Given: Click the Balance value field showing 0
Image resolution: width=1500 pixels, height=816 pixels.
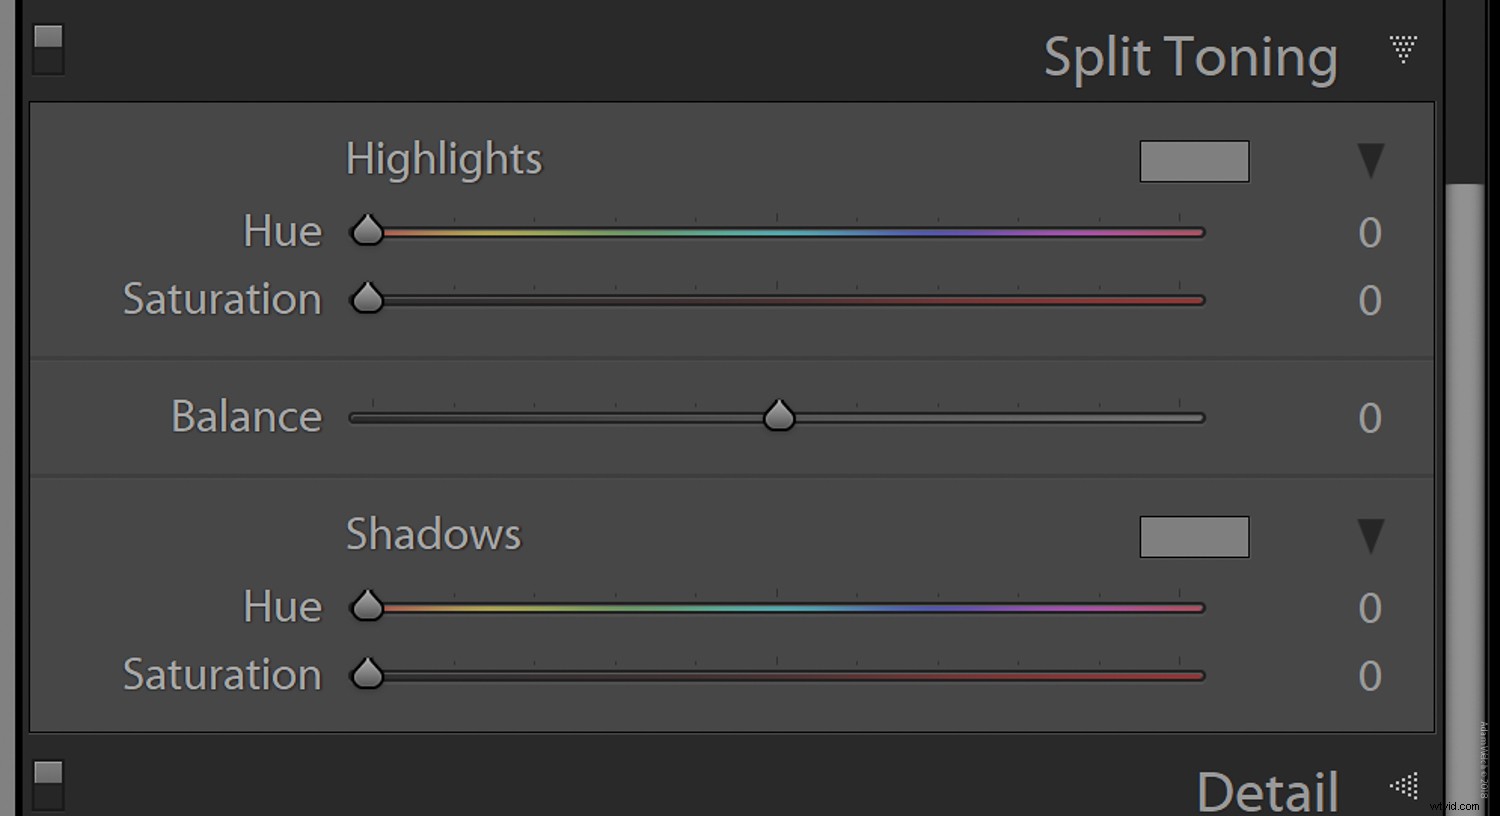Looking at the screenshot, I should [x=1370, y=418].
